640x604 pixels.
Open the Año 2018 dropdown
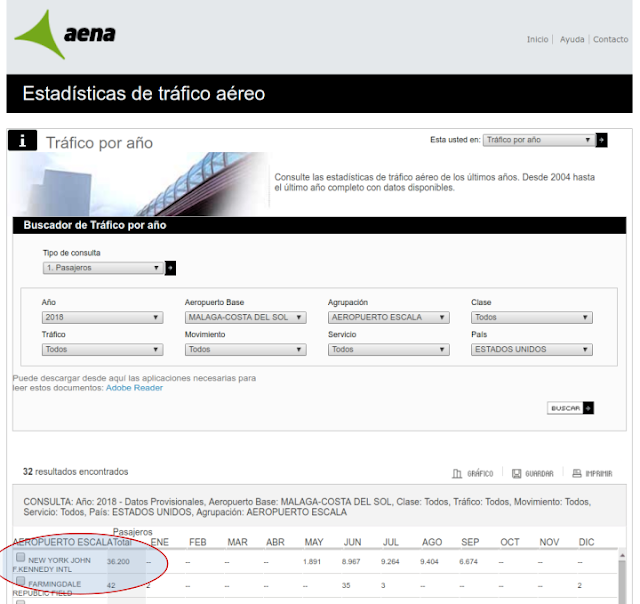click(x=102, y=318)
